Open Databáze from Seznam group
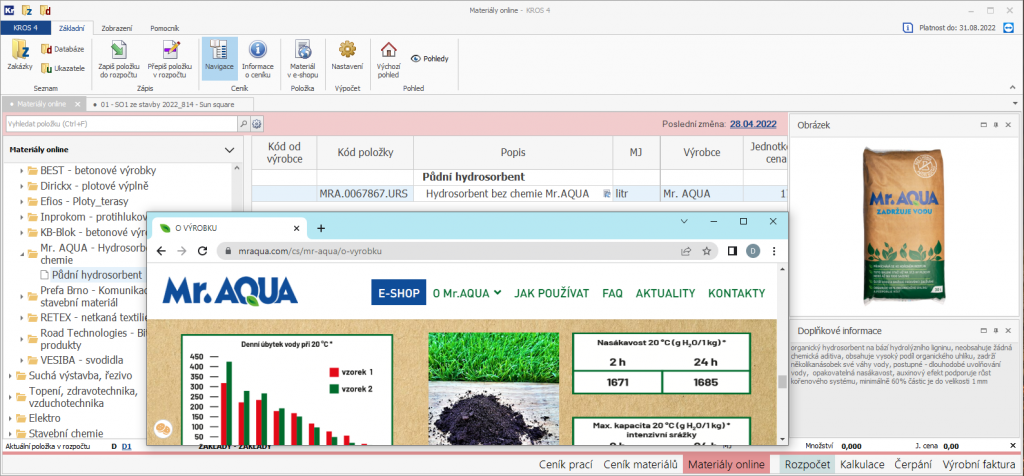Screen dimensions: 1024x476 pyautogui.click(x=62, y=49)
